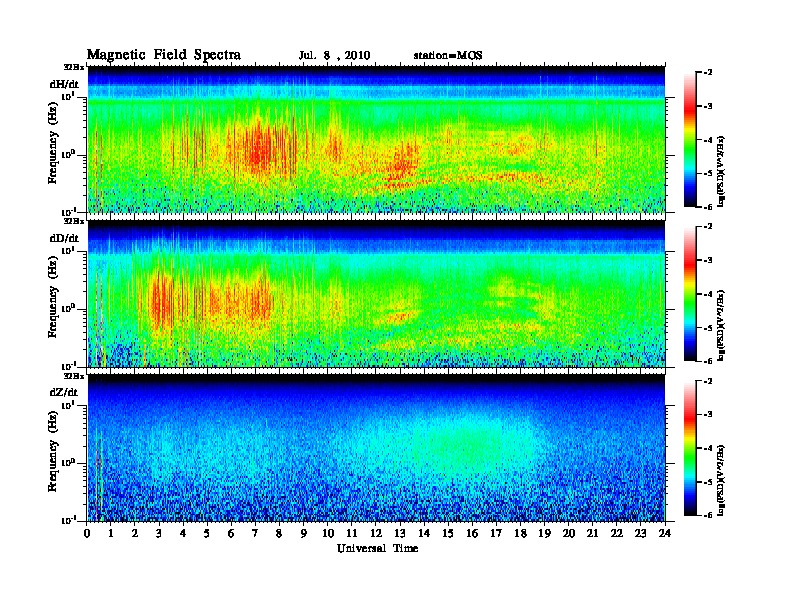Click hour tick label "7" on time axis

[x=255, y=533]
